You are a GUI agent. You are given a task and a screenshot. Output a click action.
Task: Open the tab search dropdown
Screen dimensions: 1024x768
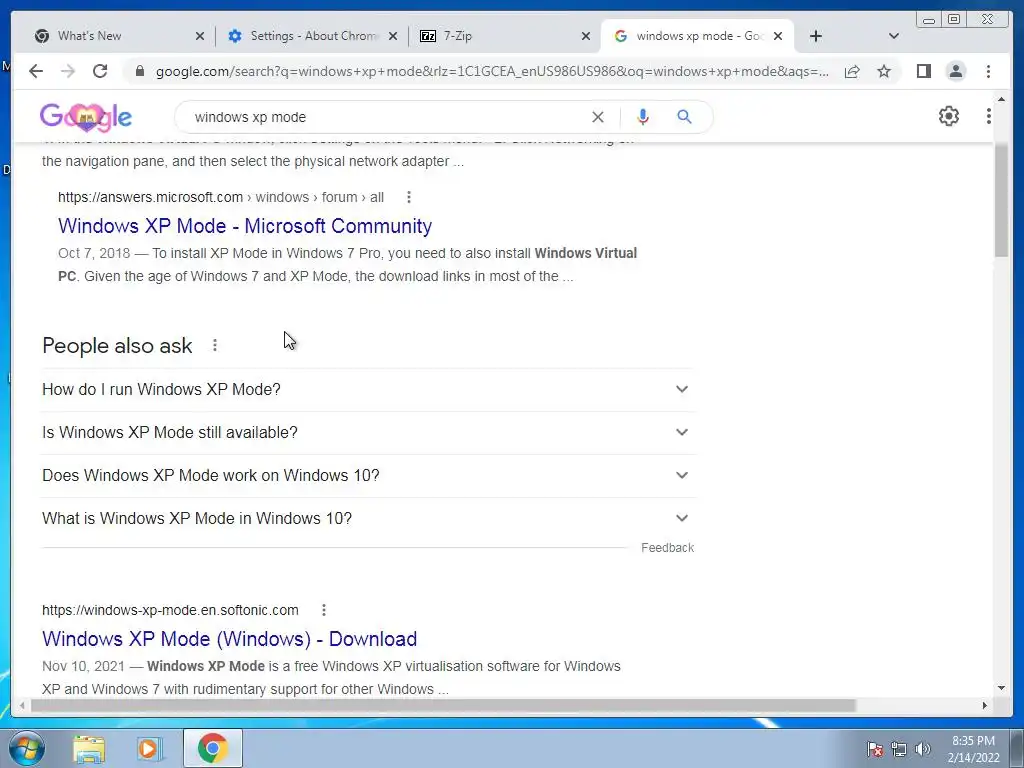(x=894, y=36)
